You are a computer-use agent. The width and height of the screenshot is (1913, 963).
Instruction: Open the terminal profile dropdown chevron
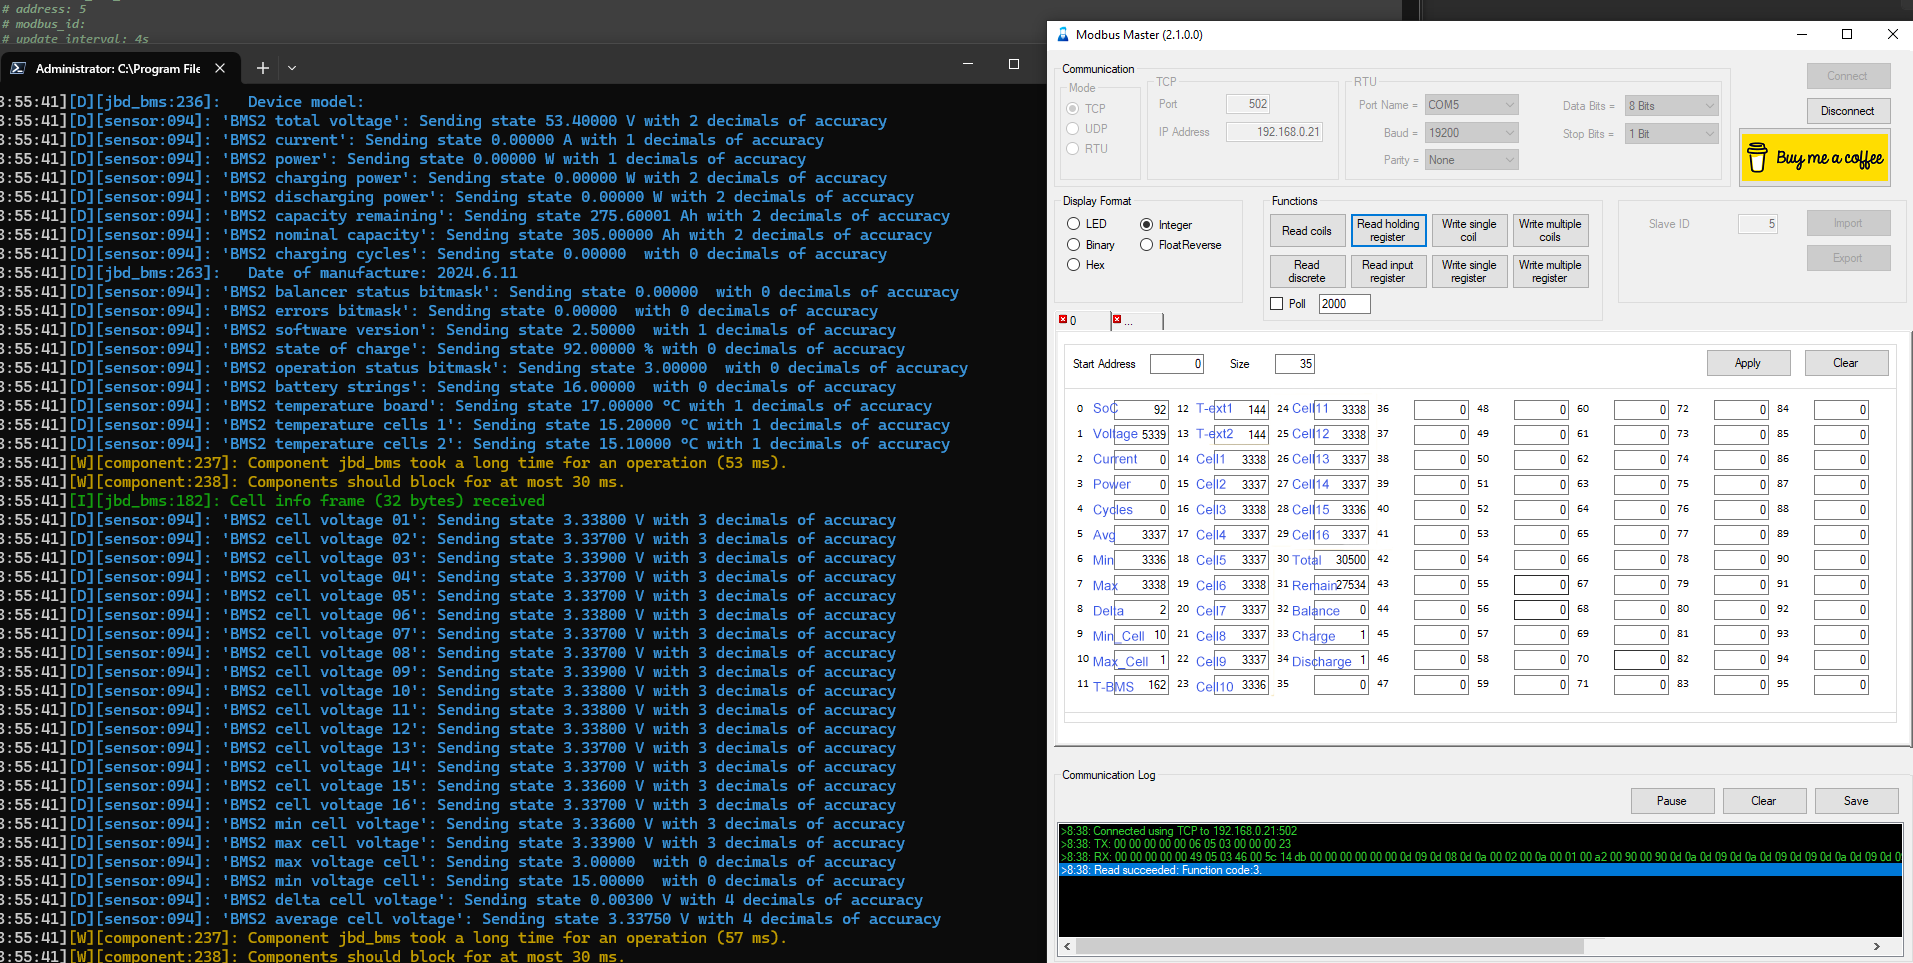click(292, 68)
